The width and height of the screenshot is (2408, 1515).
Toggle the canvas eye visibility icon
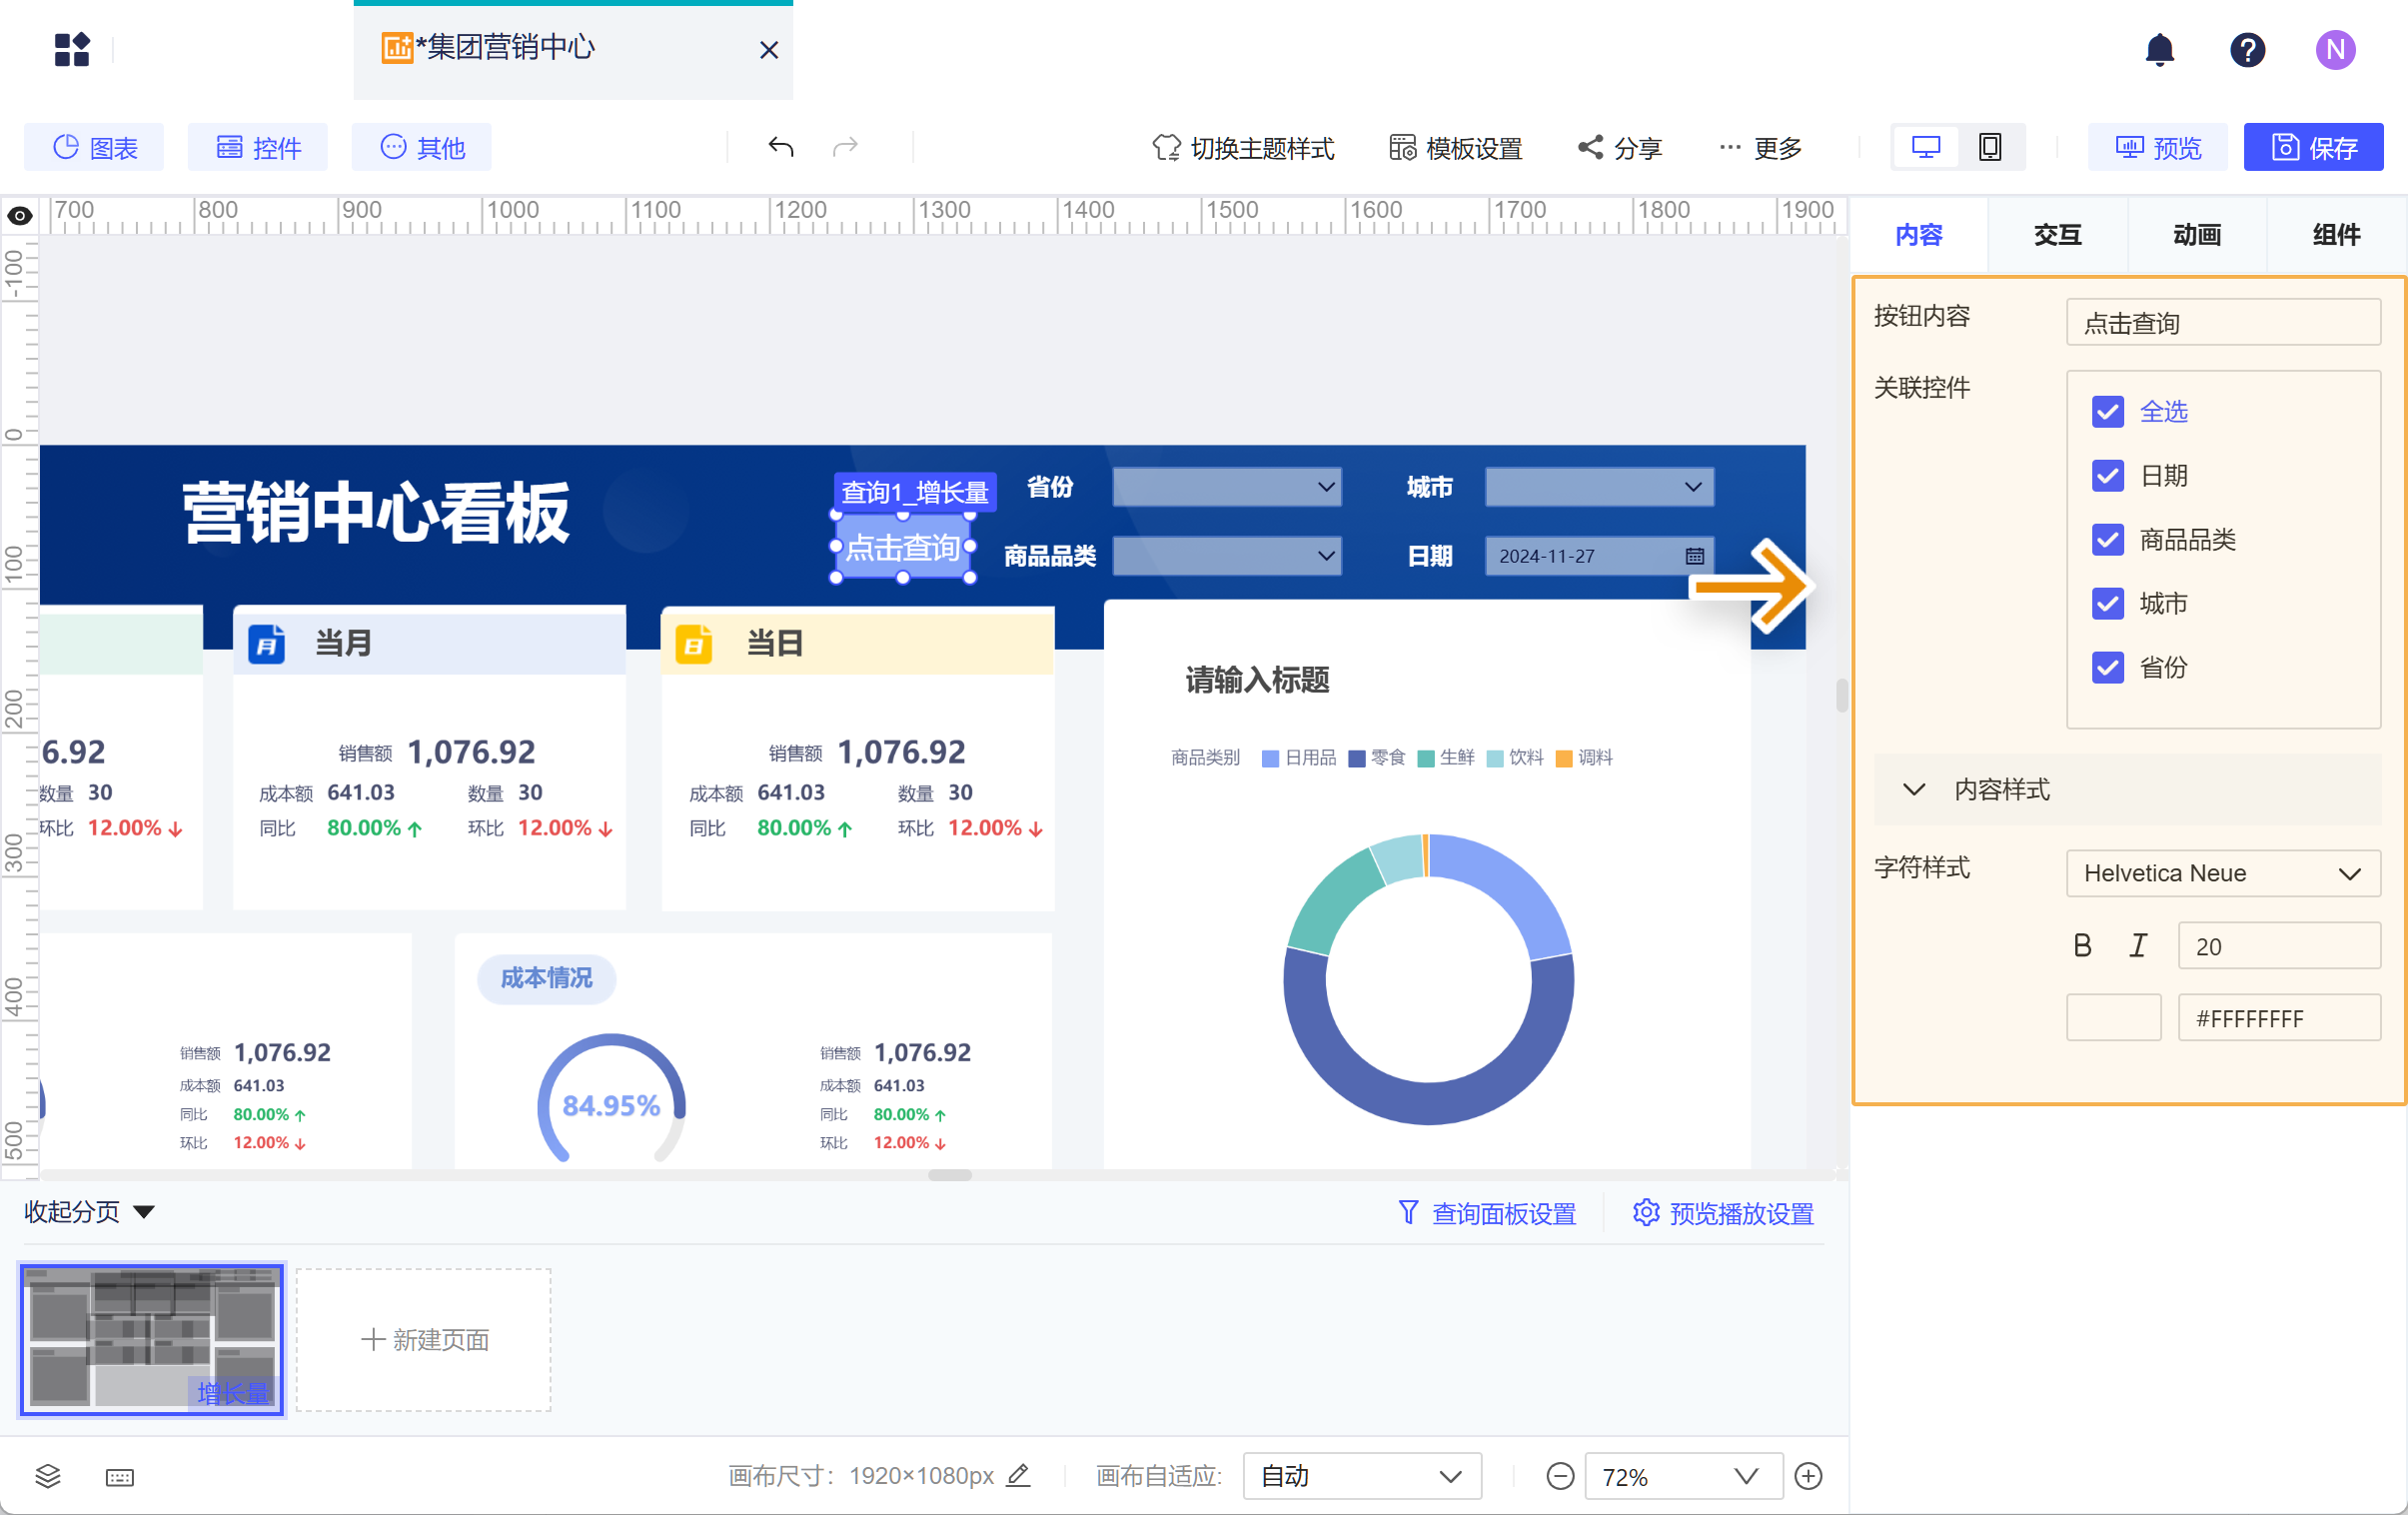[20, 215]
